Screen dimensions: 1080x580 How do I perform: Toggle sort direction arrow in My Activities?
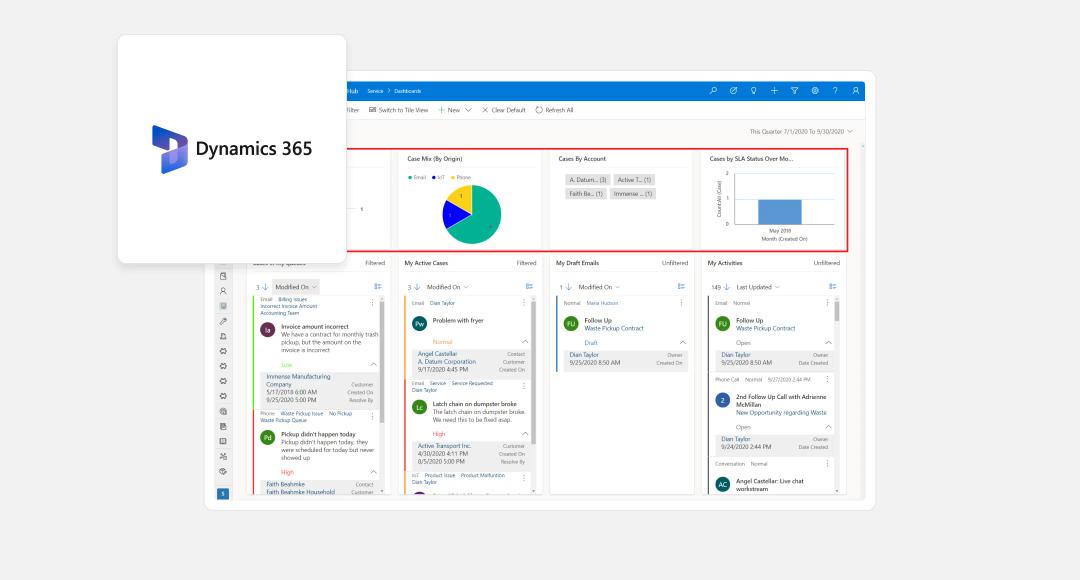pyautogui.click(x=727, y=287)
